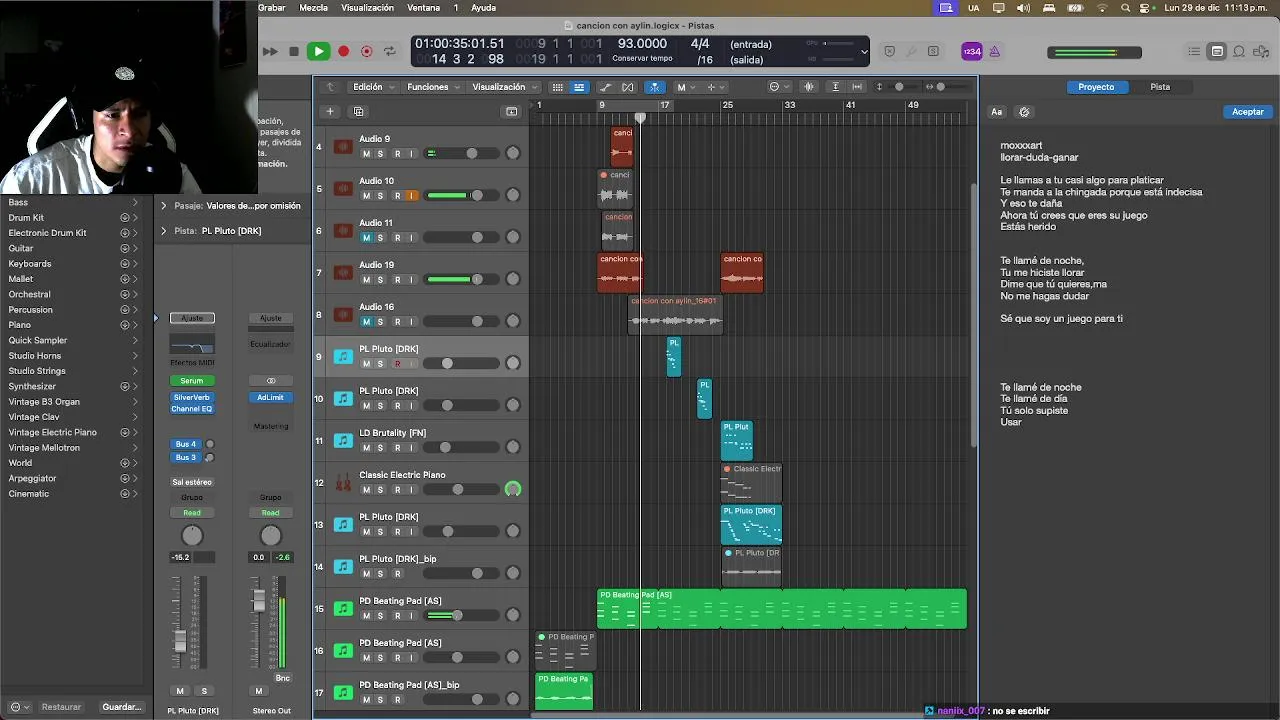Switch to the Proyecto notes tab
Viewport: 1280px width, 720px height.
[1096, 87]
